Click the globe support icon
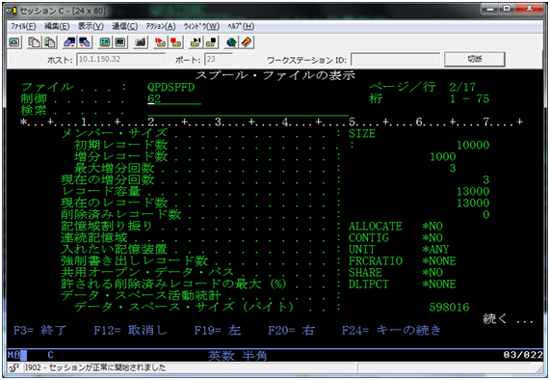Screen dimensions: 550x380 [231, 42]
